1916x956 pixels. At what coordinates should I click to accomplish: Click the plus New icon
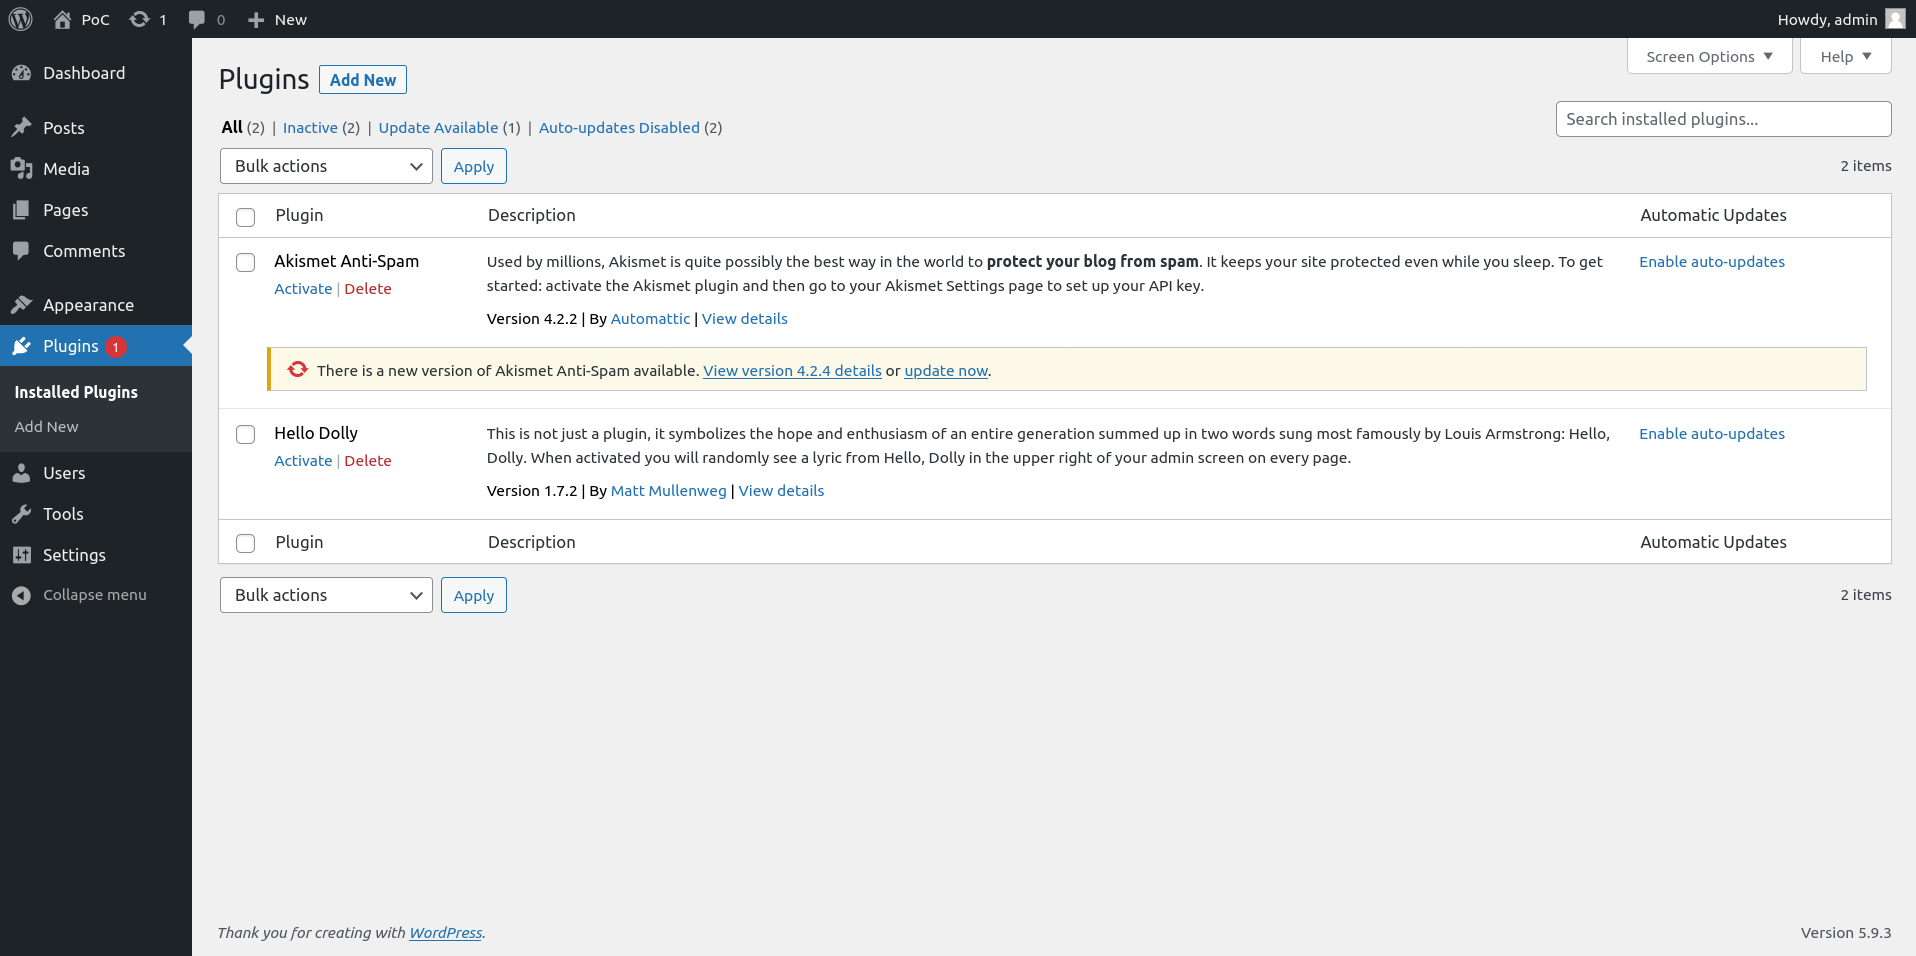click(x=256, y=20)
